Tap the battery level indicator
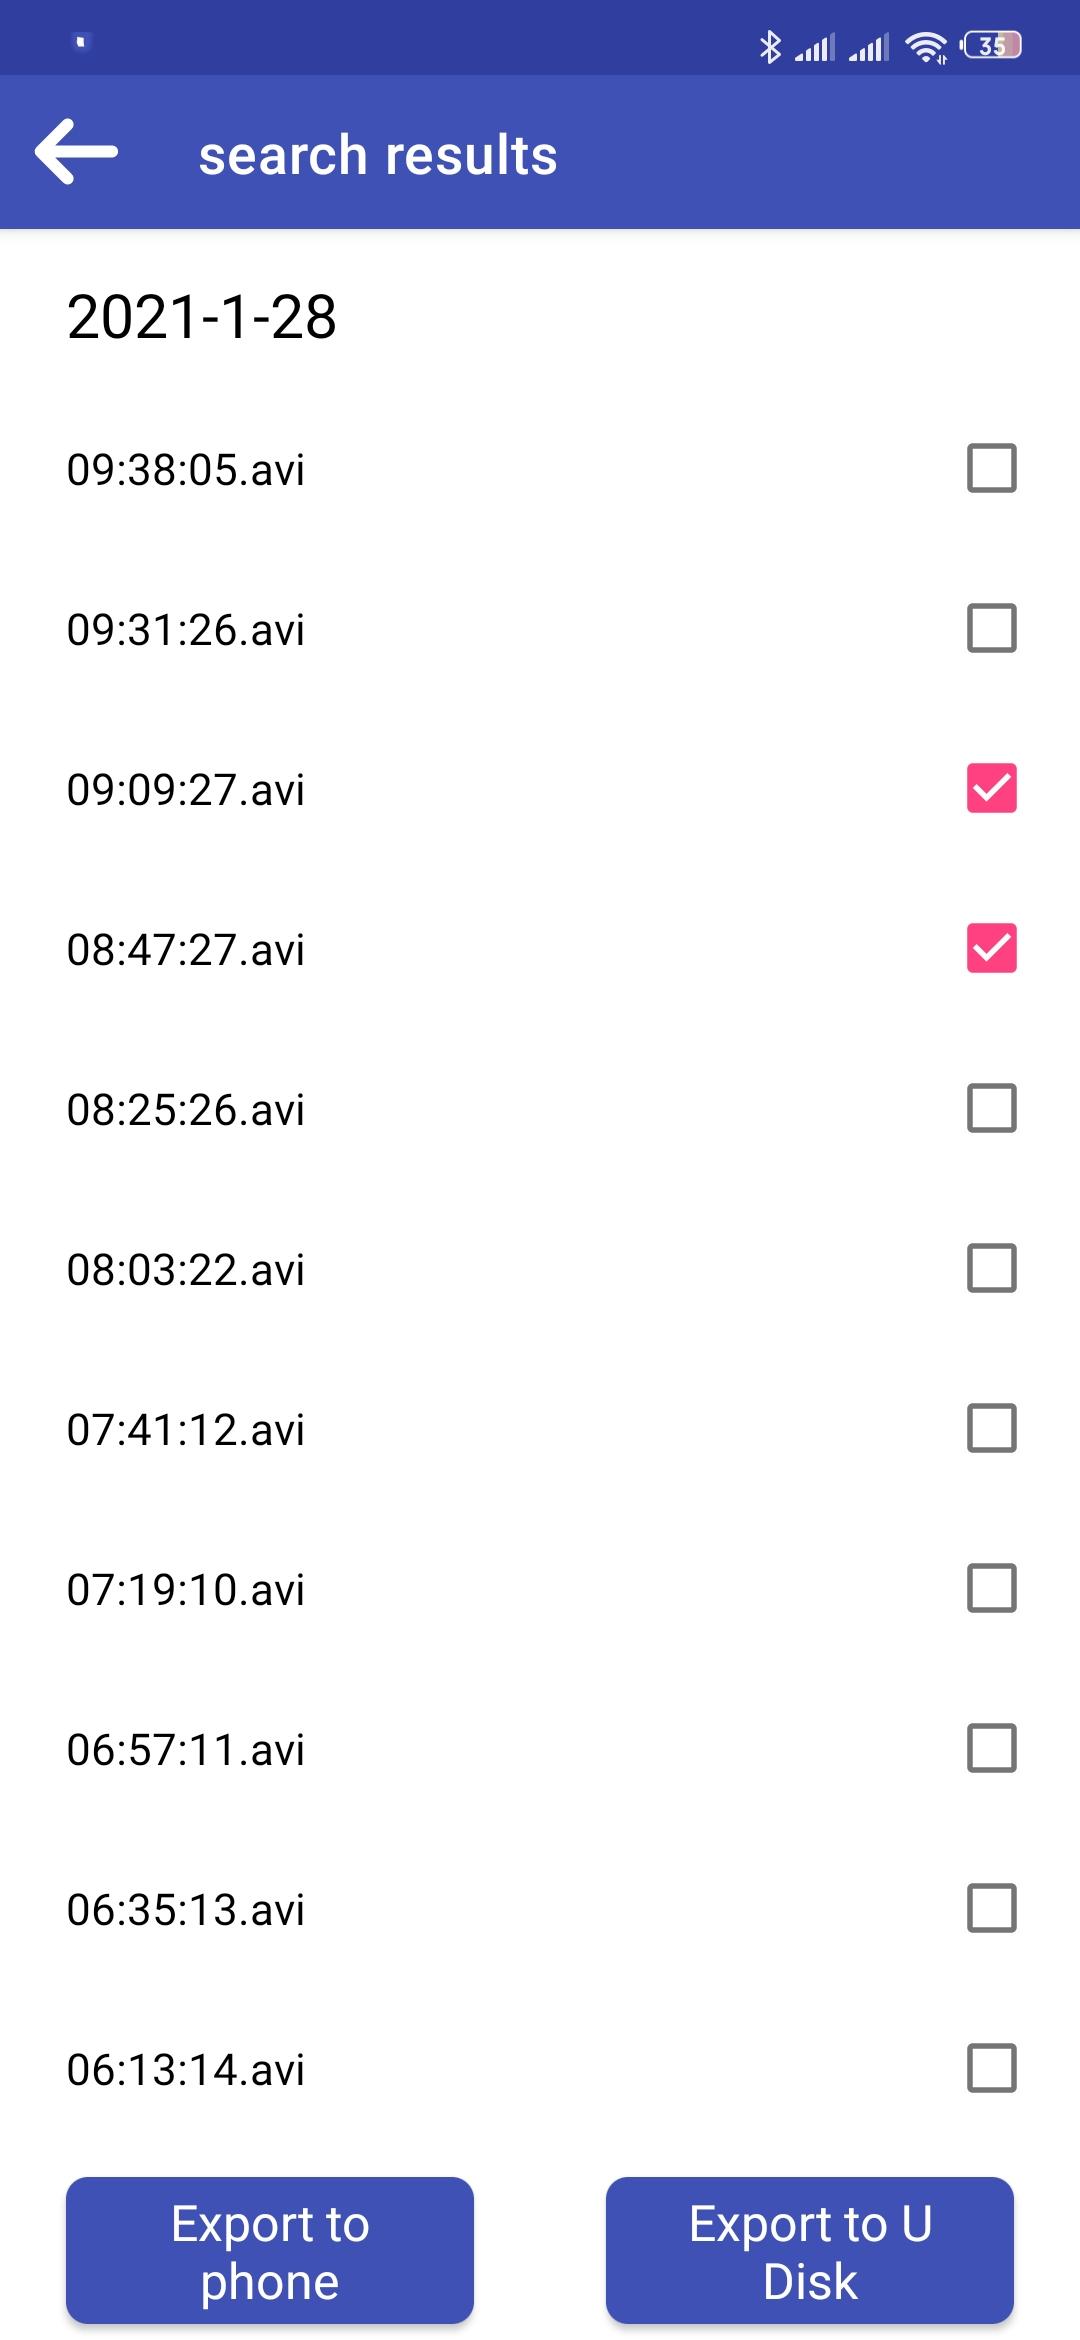Screen dimensions: 1080x2340 991,46
